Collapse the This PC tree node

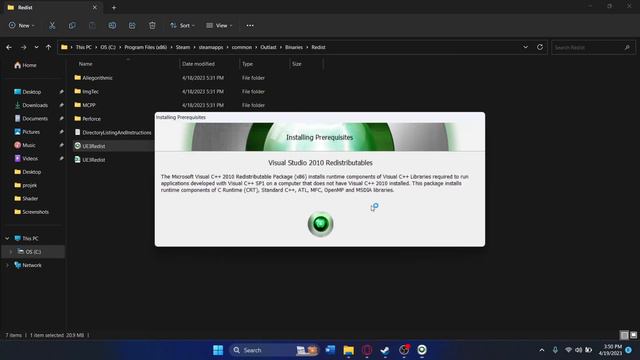(7, 238)
